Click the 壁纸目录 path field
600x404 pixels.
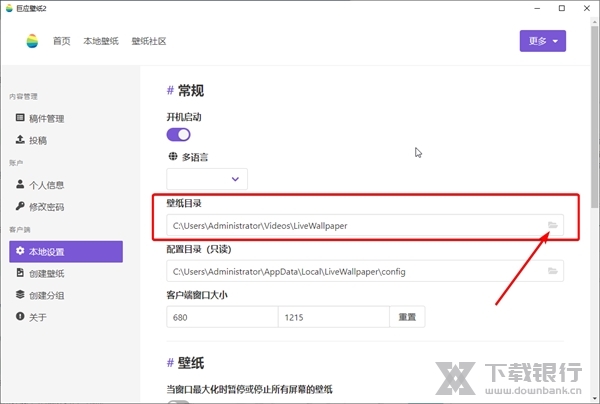[365, 225]
